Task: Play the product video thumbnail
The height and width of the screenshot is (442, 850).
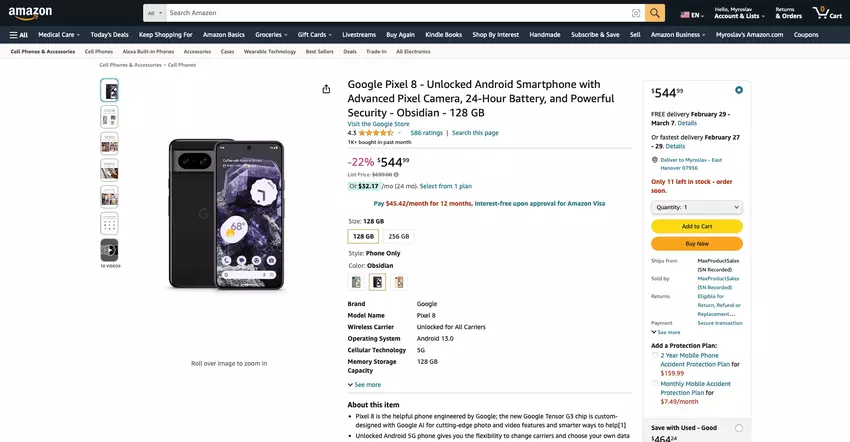Action: tap(109, 250)
